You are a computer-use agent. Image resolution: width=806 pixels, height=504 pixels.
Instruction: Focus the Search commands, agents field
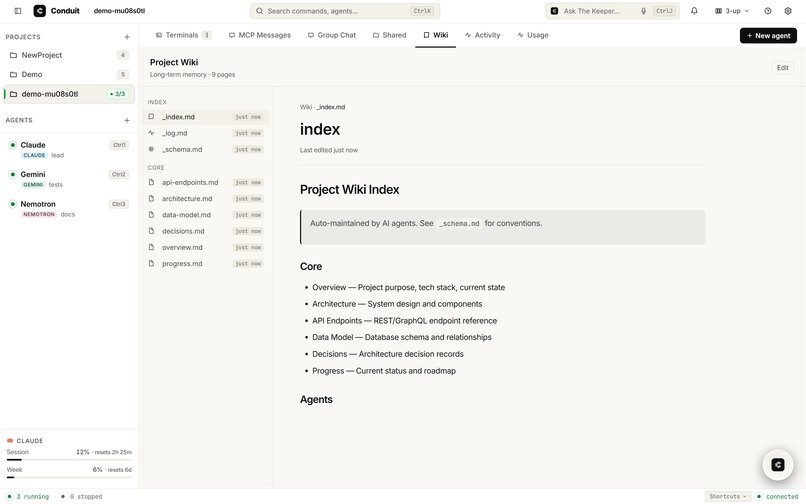(344, 11)
